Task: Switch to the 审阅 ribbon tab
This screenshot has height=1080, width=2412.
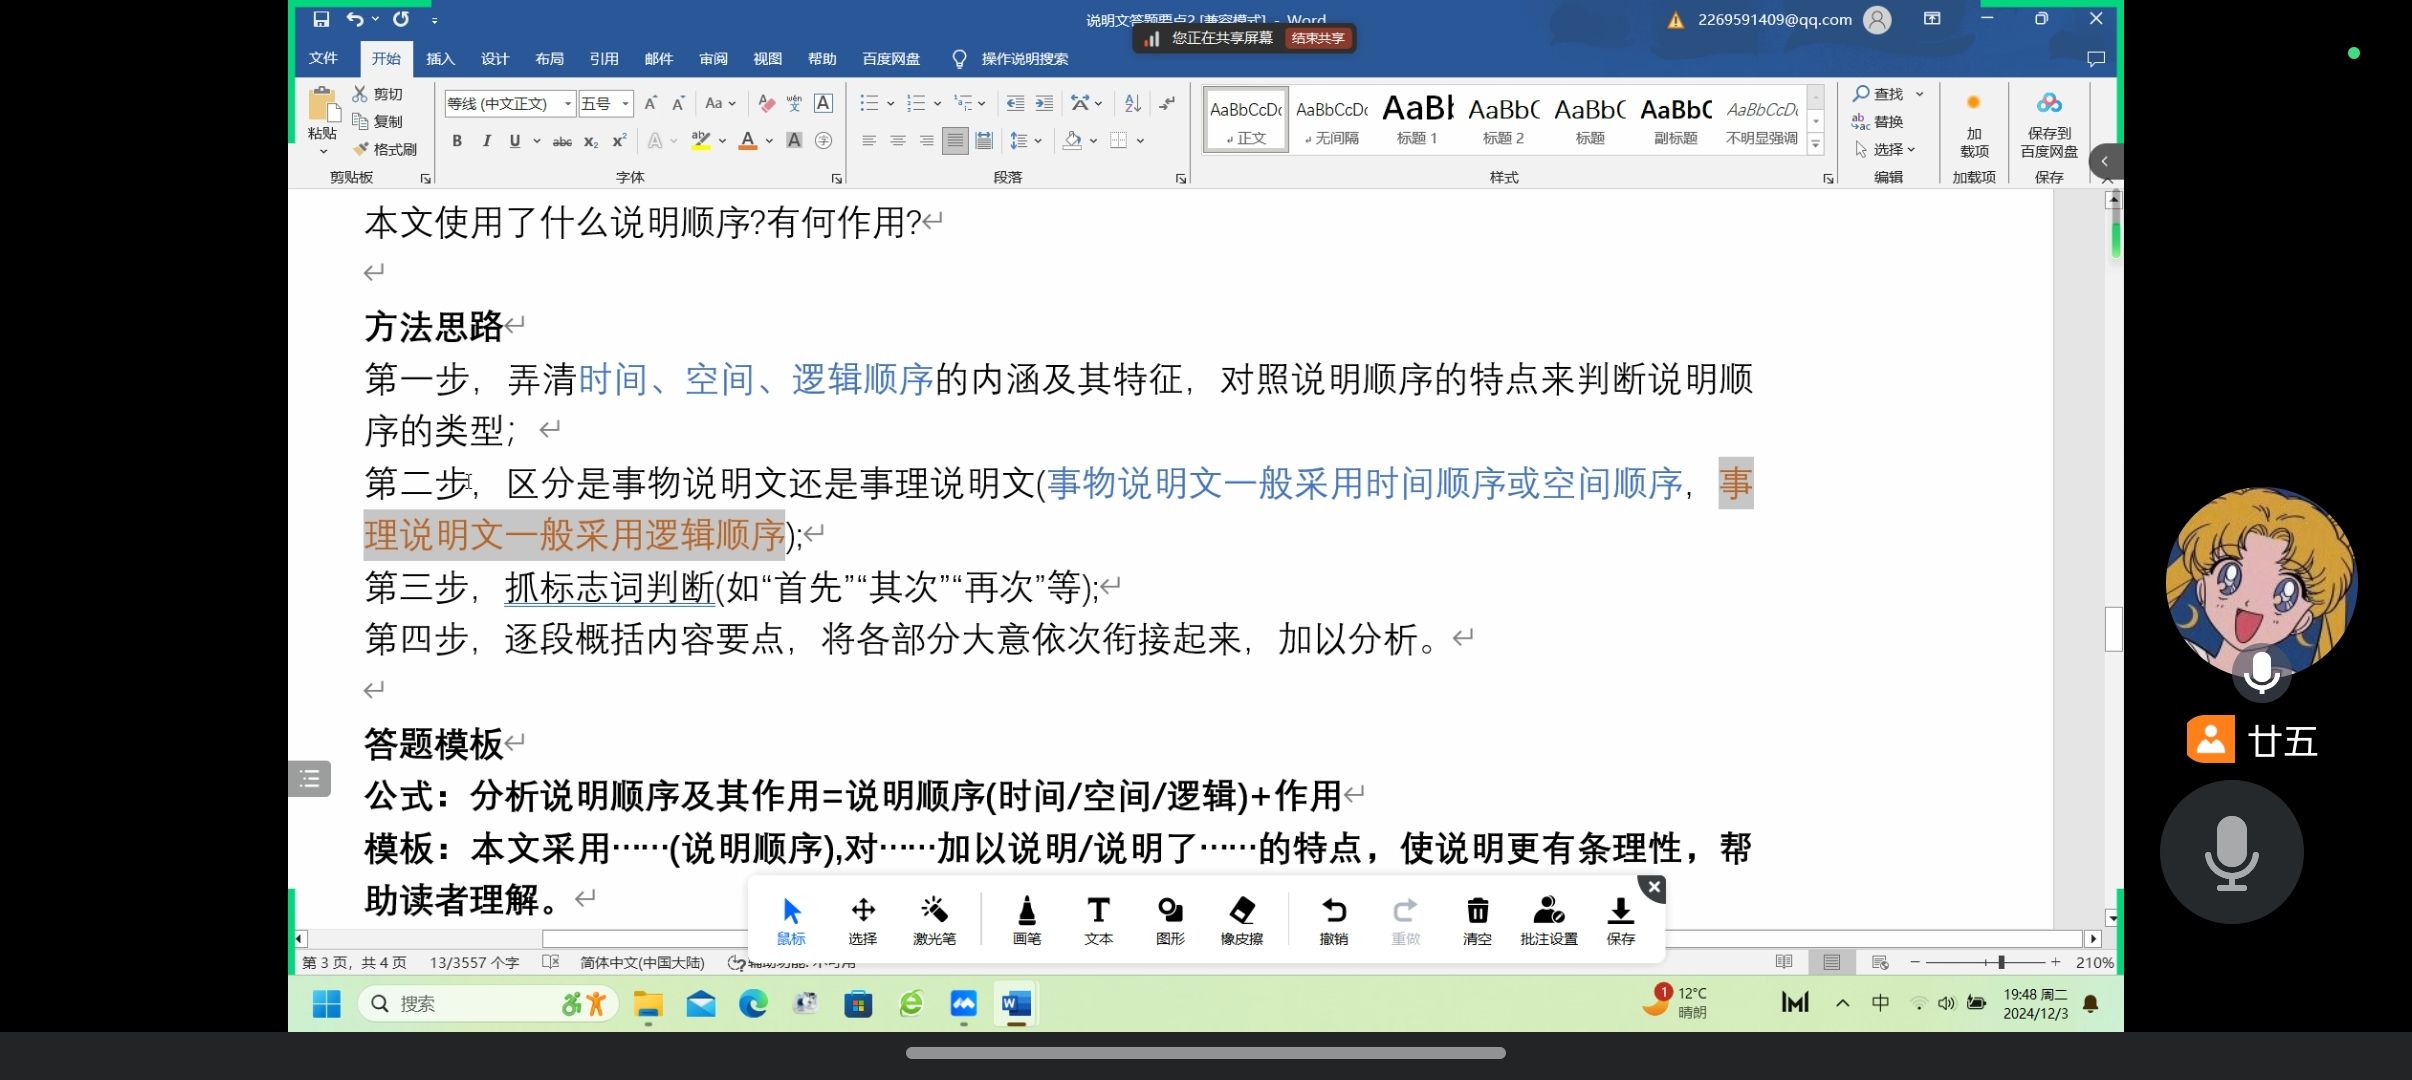Action: [x=713, y=59]
